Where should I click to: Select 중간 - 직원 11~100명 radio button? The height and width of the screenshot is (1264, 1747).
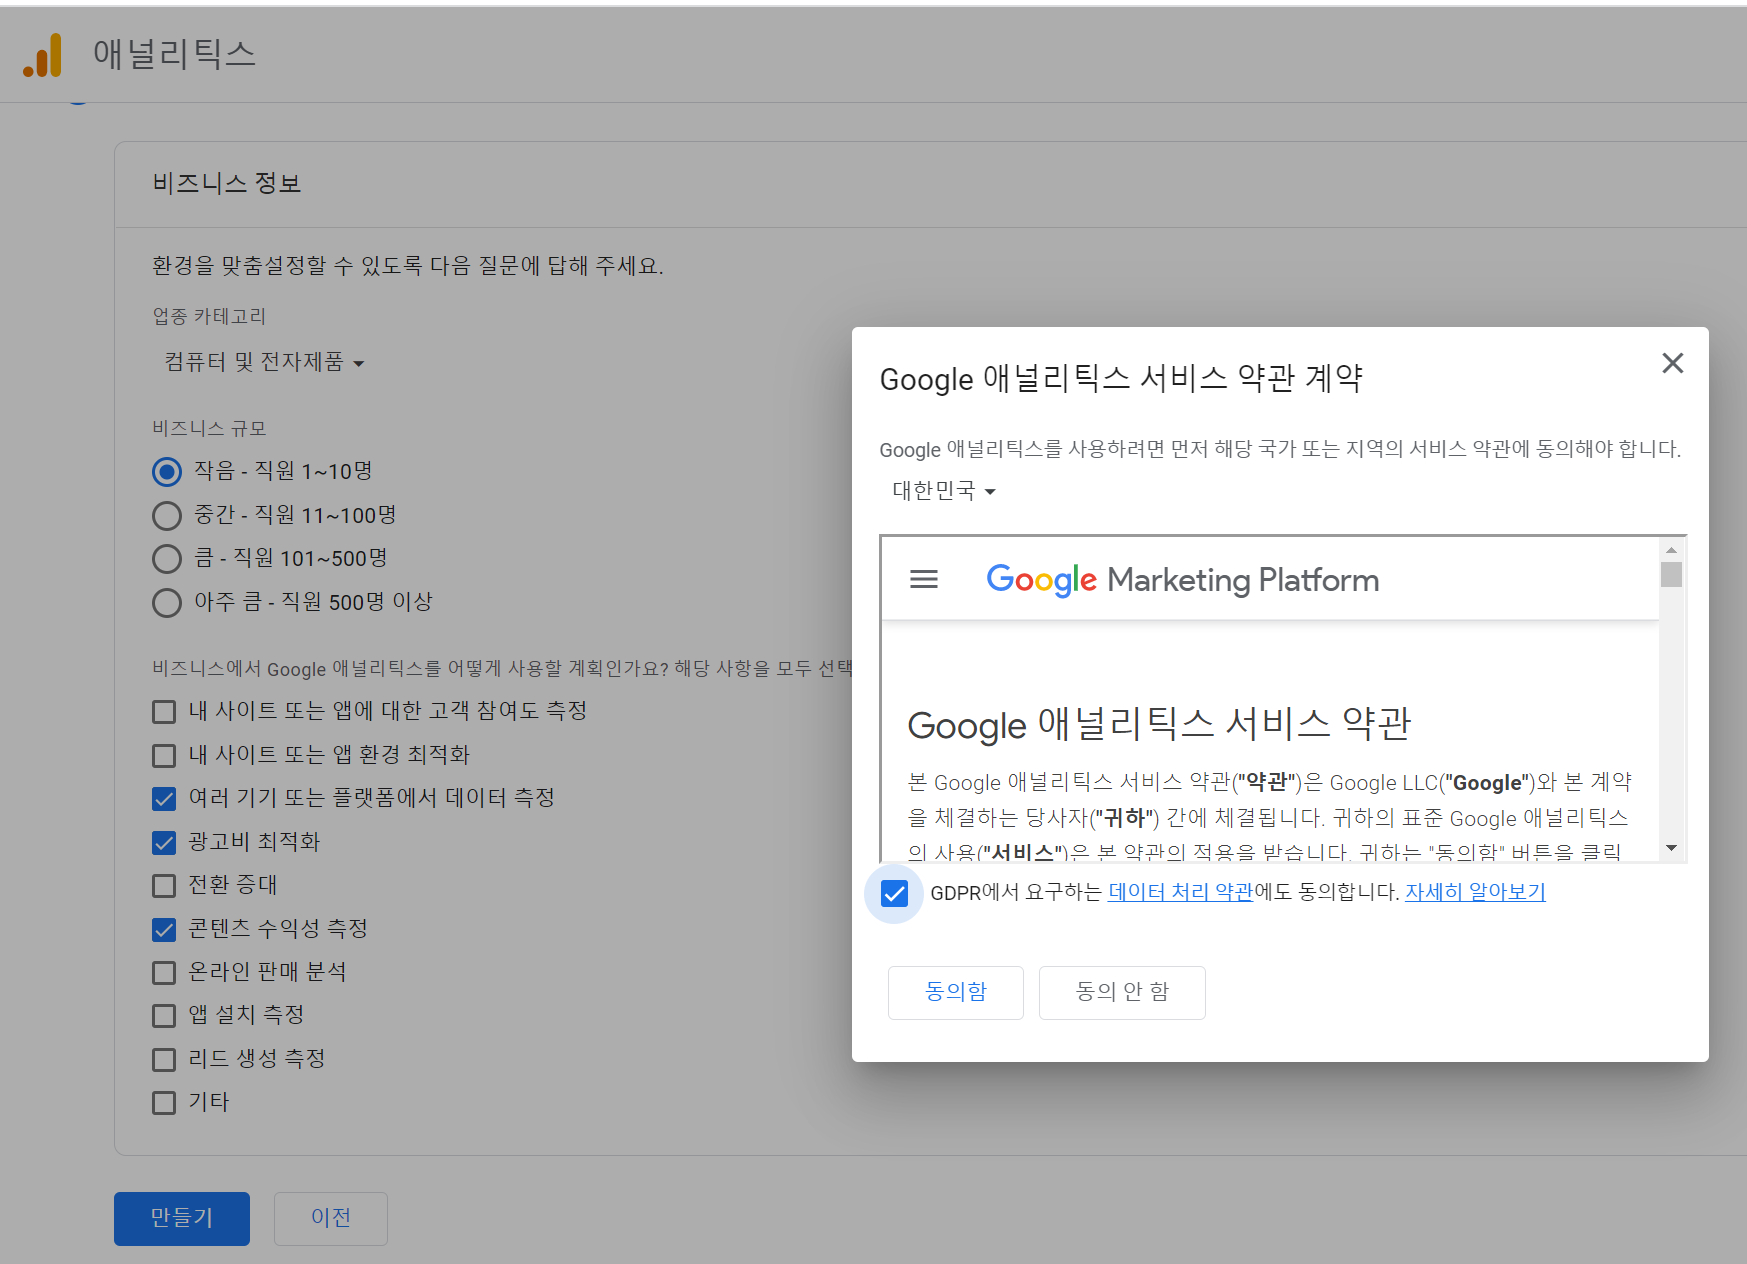(x=167, y=516)
